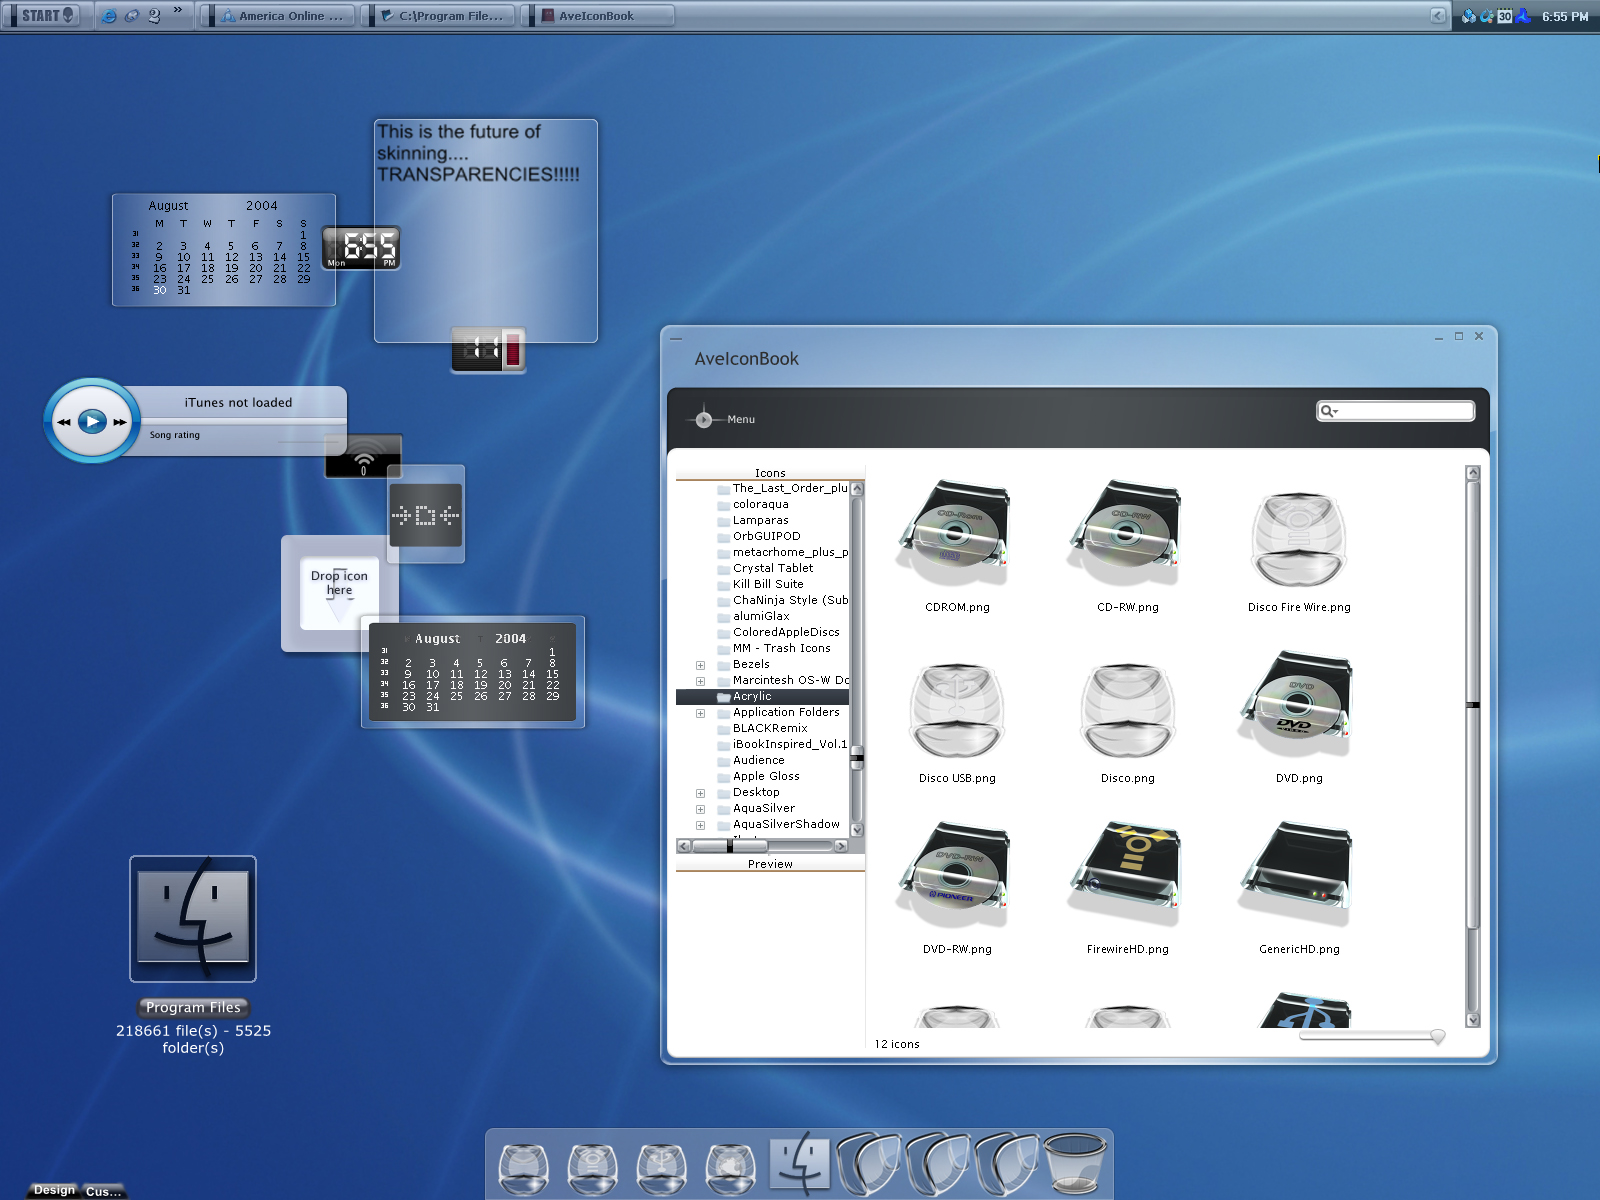Expand the Application Folders tree node

tap(700, 713)
